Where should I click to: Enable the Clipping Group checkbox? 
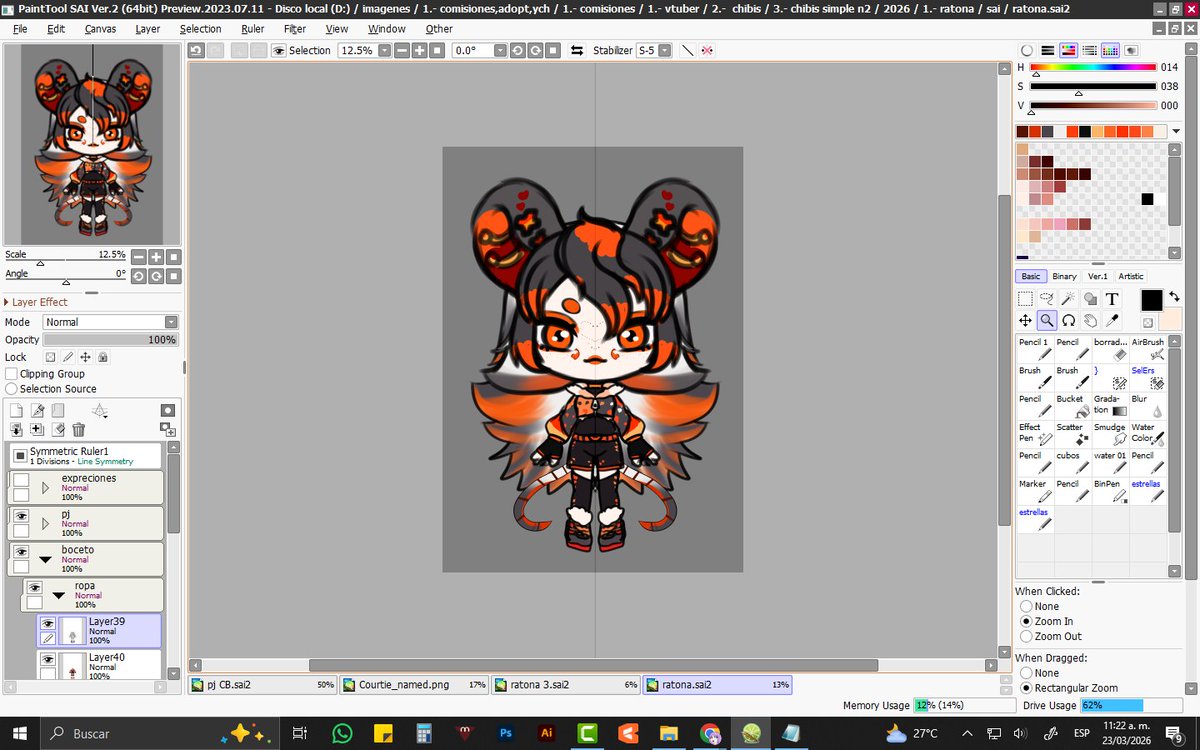coord(12,374)
